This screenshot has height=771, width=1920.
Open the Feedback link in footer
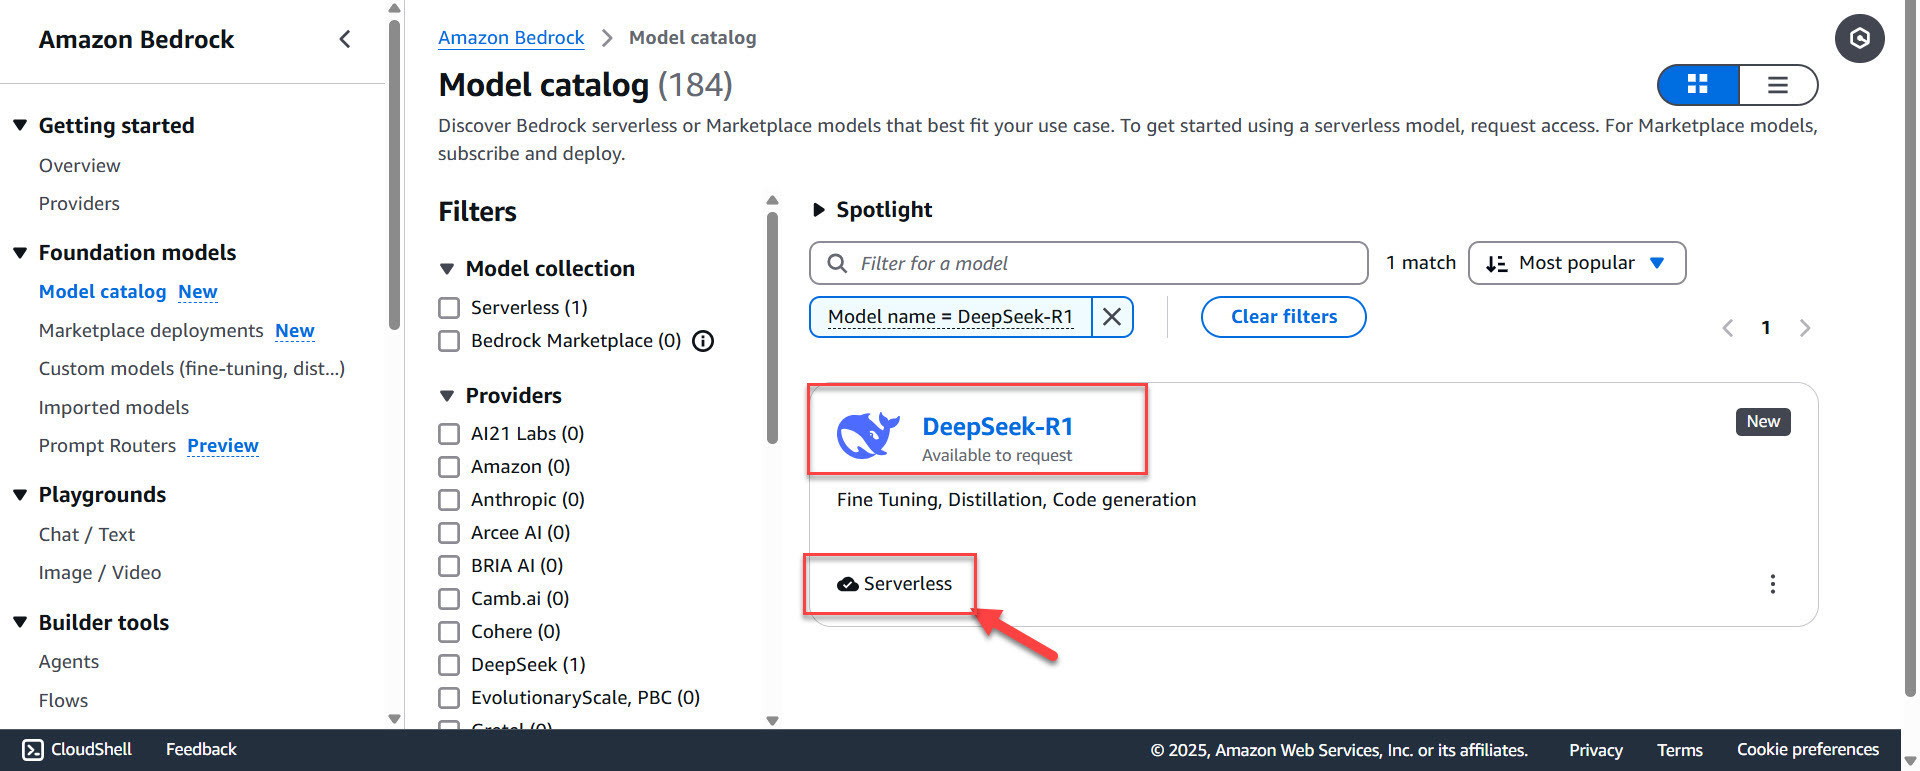click(x=201, y=749)
